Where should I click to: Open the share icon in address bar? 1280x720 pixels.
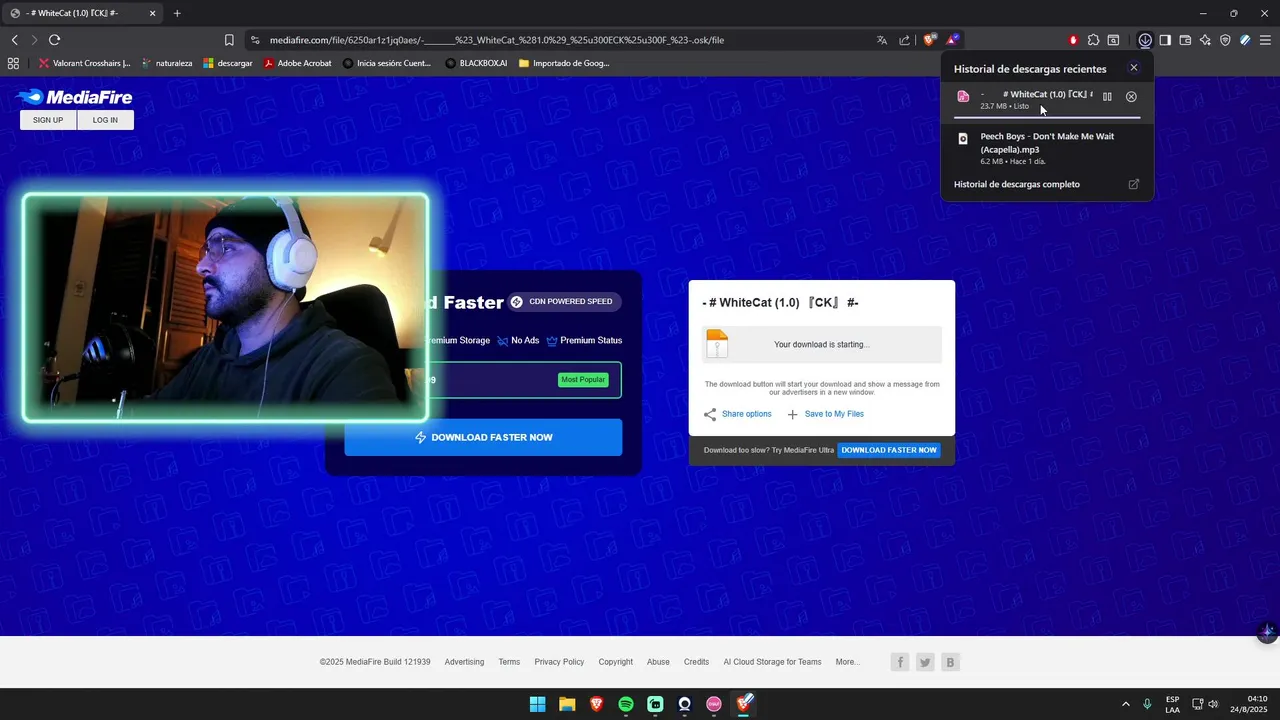click(x=905, y=40)
